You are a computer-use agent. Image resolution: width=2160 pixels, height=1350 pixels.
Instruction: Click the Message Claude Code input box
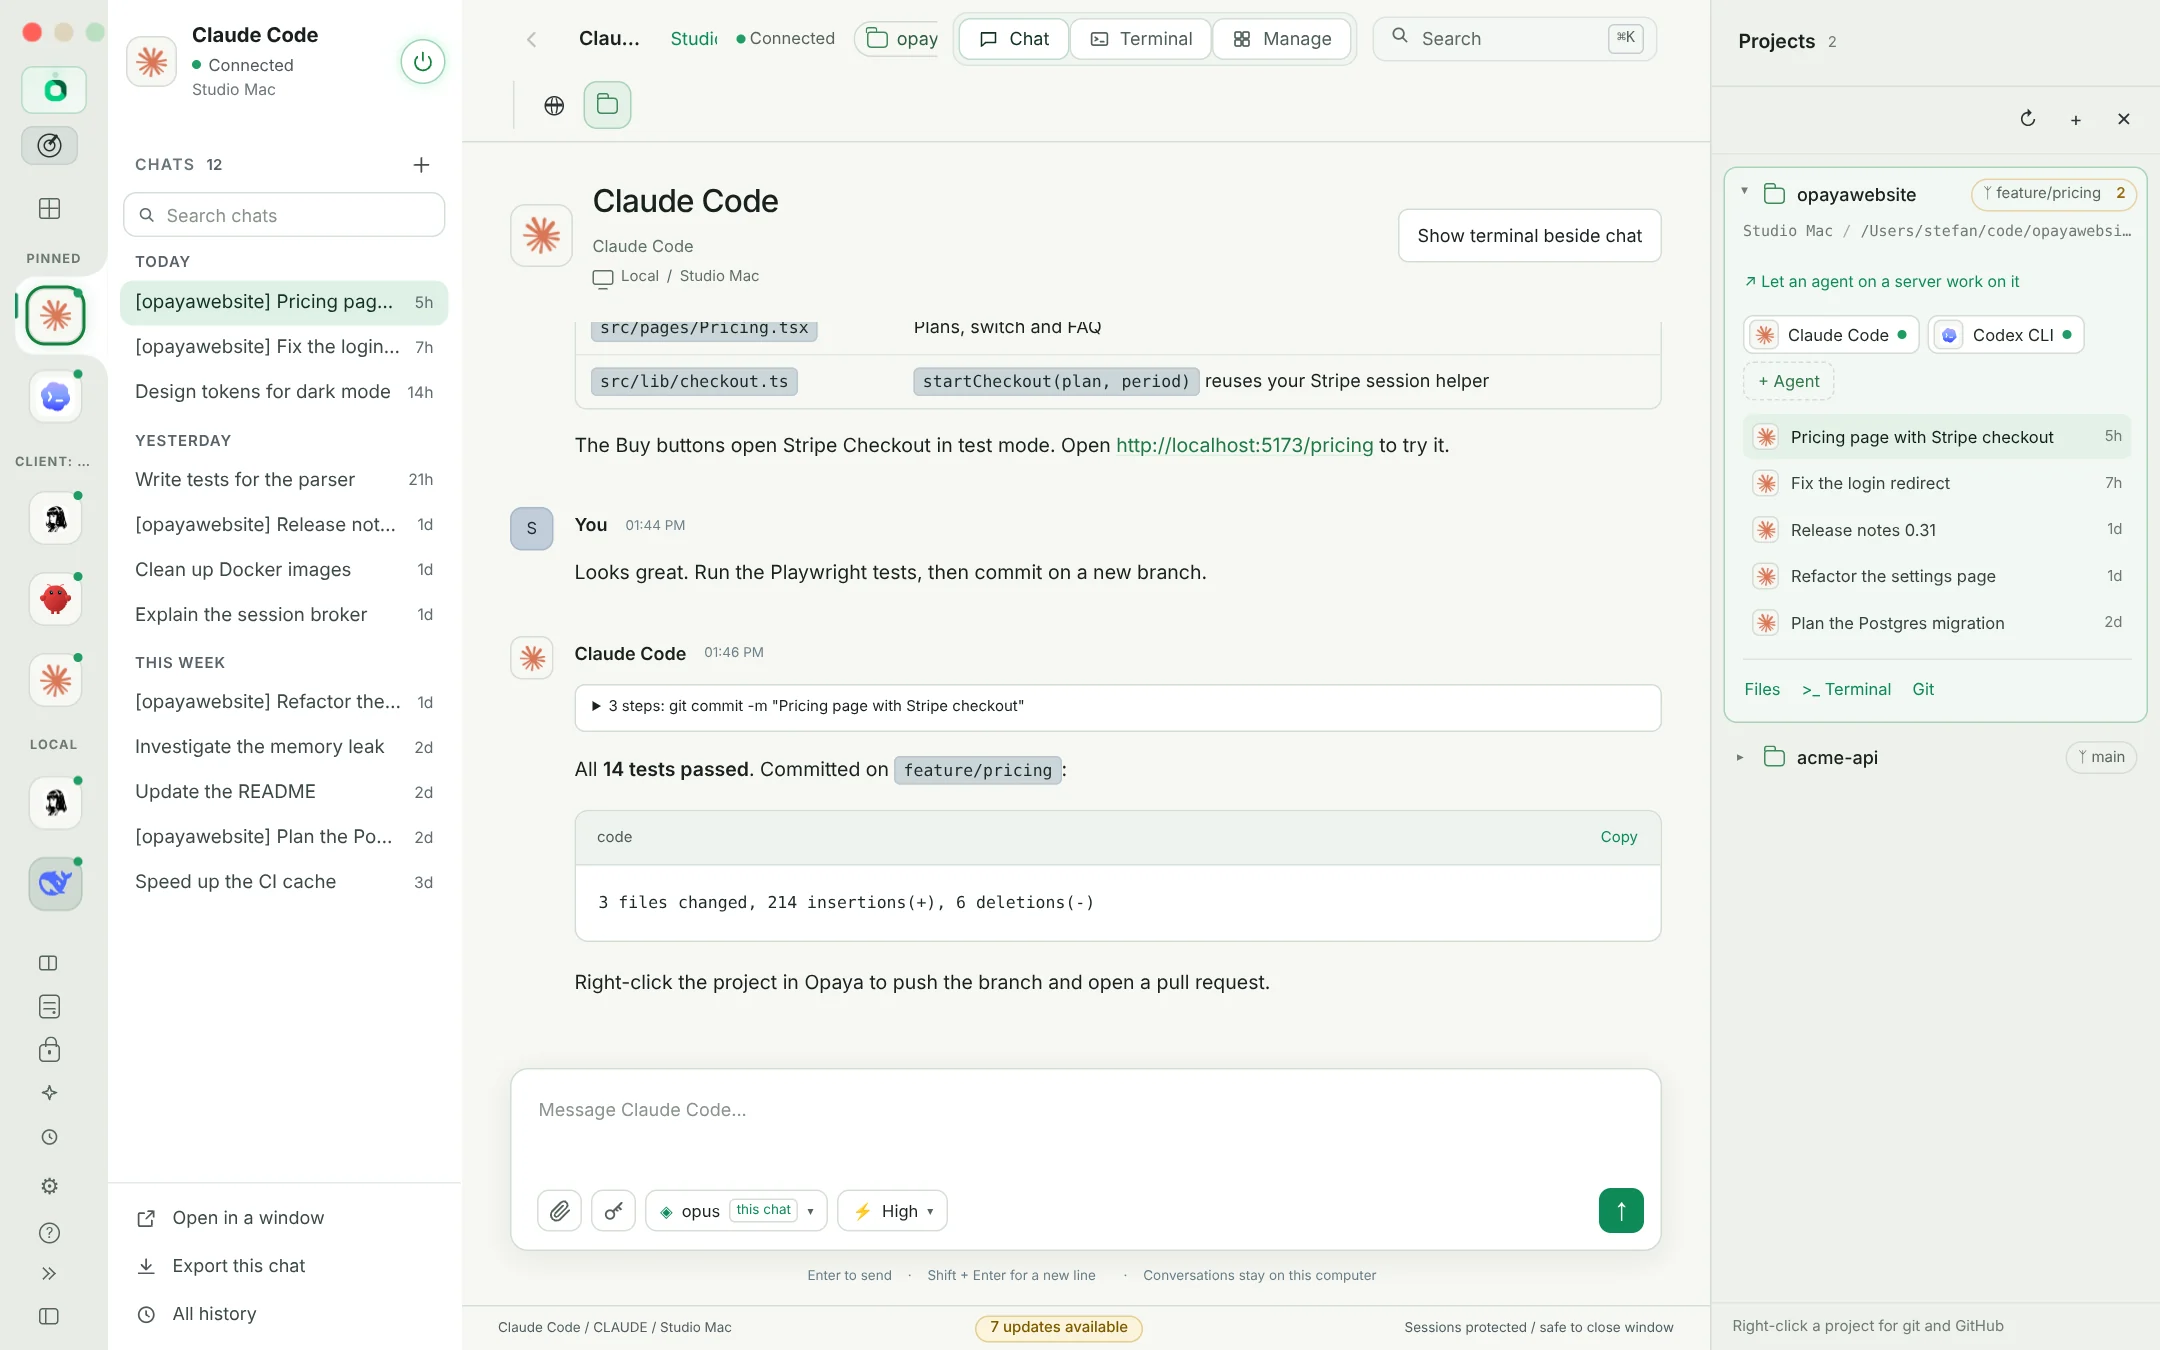coord(1085,1110)
